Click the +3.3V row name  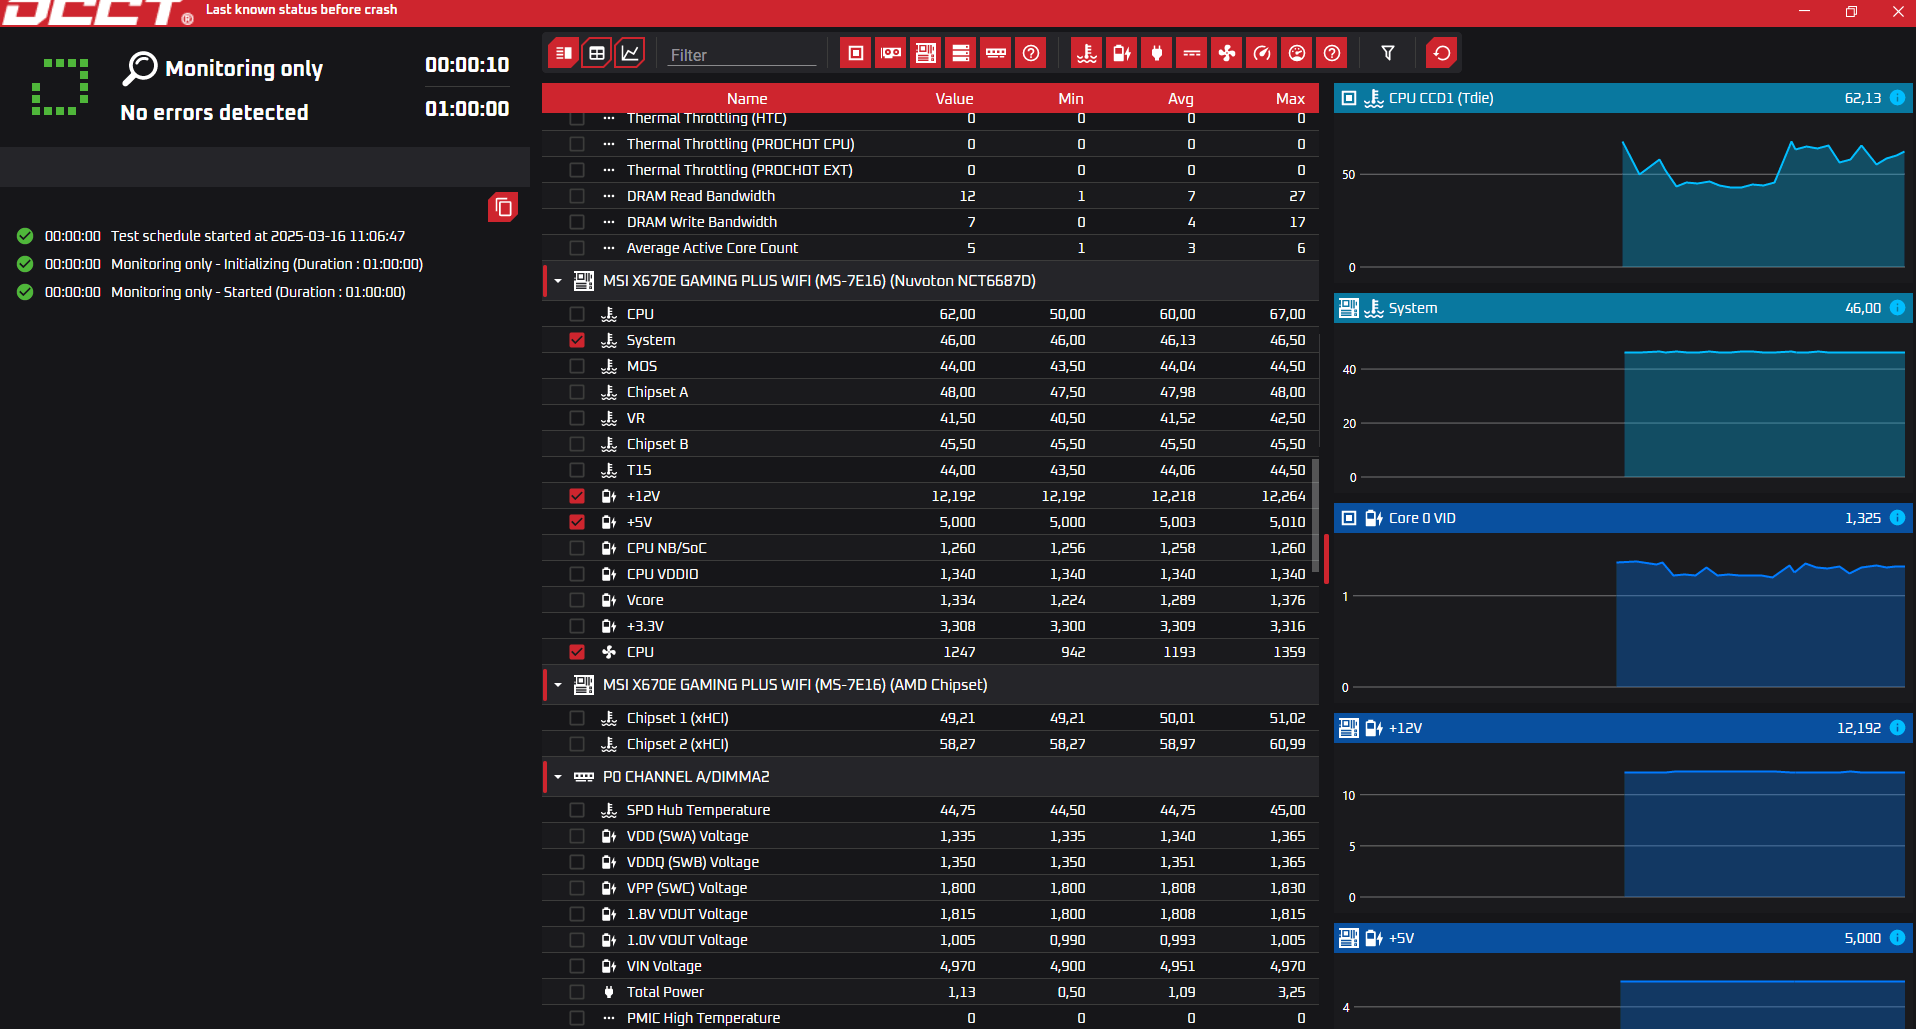point(645,626)
